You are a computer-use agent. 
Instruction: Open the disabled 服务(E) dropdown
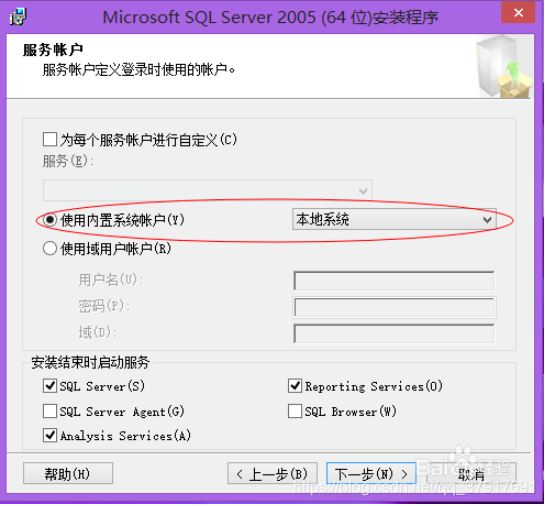[x=208, y=190]
